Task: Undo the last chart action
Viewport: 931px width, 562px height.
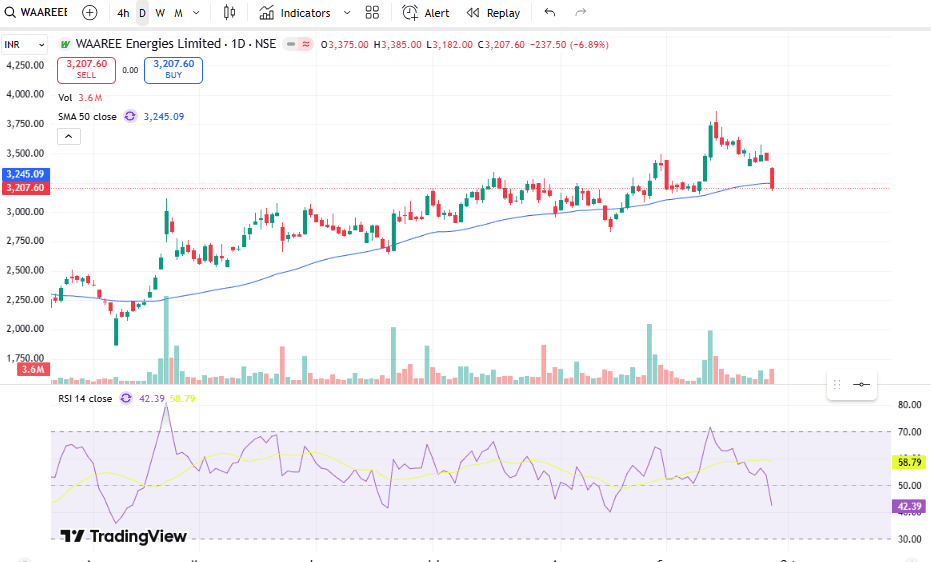Action: click(550, 12)
